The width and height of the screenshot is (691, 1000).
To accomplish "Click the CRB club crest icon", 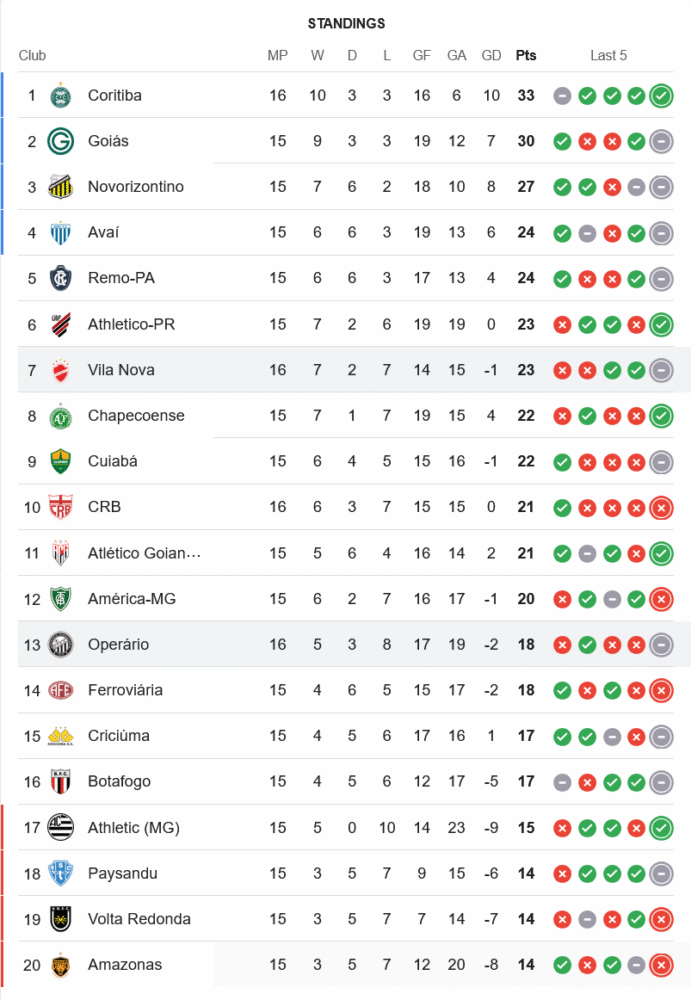I will click(x=61, y=508).
